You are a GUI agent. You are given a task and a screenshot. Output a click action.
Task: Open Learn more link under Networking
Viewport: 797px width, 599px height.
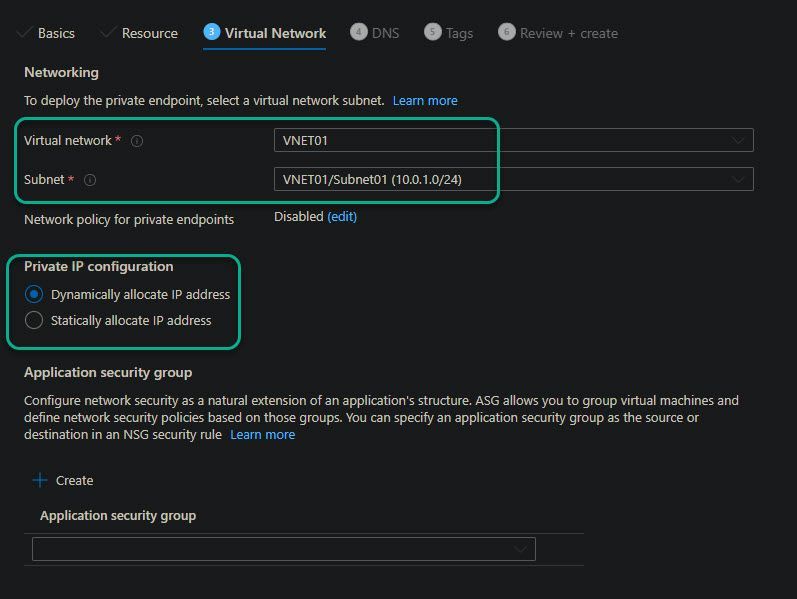coord(425,100)
